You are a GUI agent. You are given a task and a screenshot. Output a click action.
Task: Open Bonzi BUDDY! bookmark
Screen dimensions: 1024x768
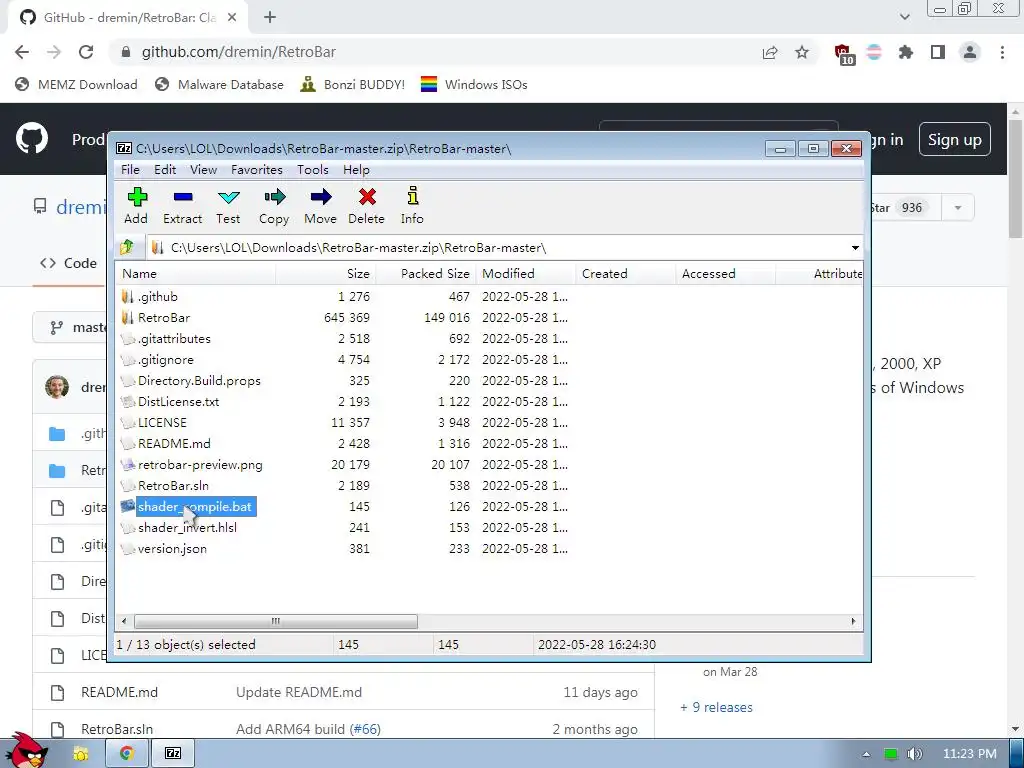point(353,84)
